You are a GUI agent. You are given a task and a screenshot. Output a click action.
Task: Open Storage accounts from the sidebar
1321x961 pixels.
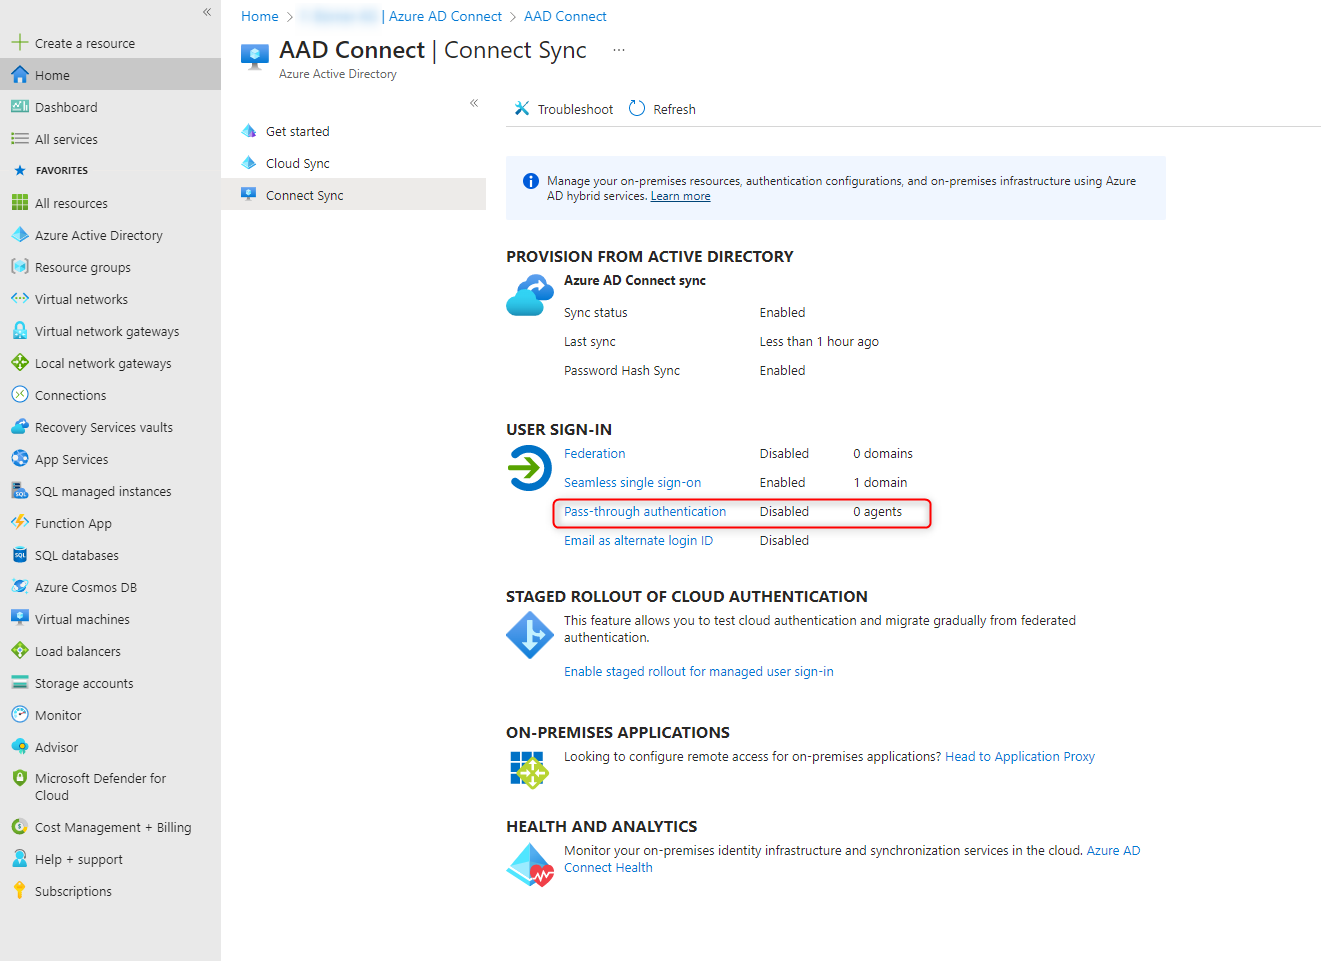[x=84, y=682]
